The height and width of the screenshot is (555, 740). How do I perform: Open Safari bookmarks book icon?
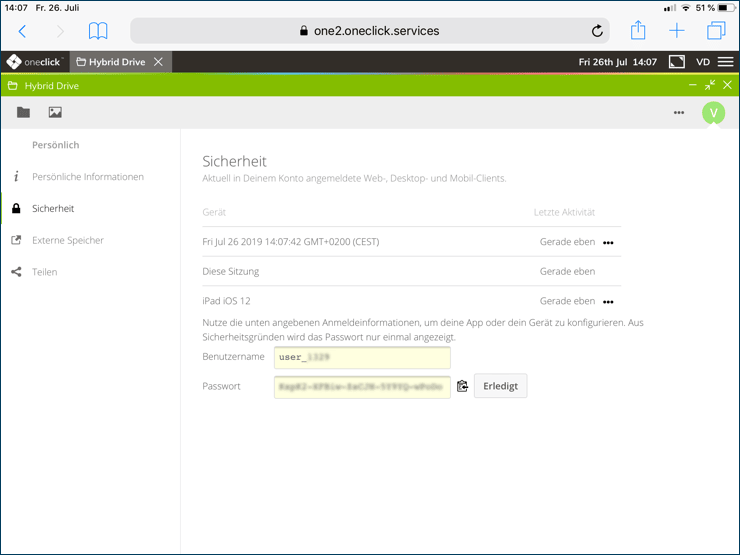click(x=98, y=31)
